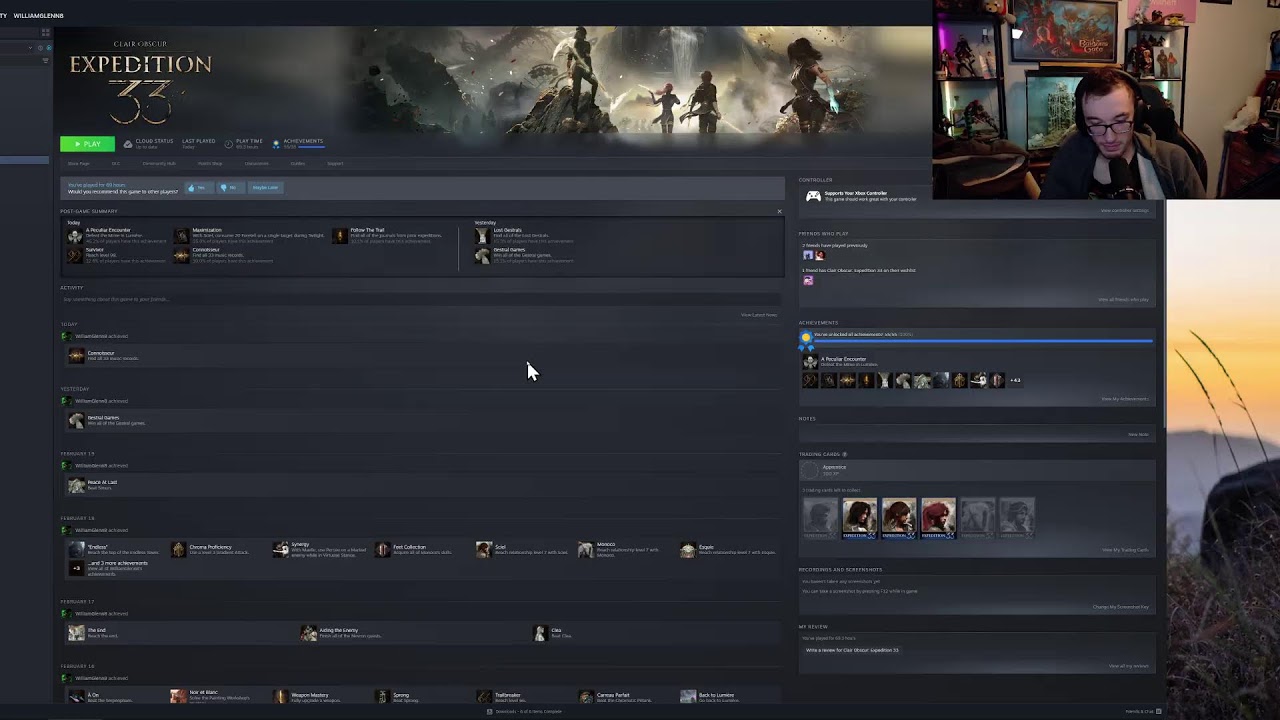Screen dimensions: 1280x720
Task: Click Gestral Games icon under Yesterday activity
Action: pyautogui.click(x=76, y=421)
